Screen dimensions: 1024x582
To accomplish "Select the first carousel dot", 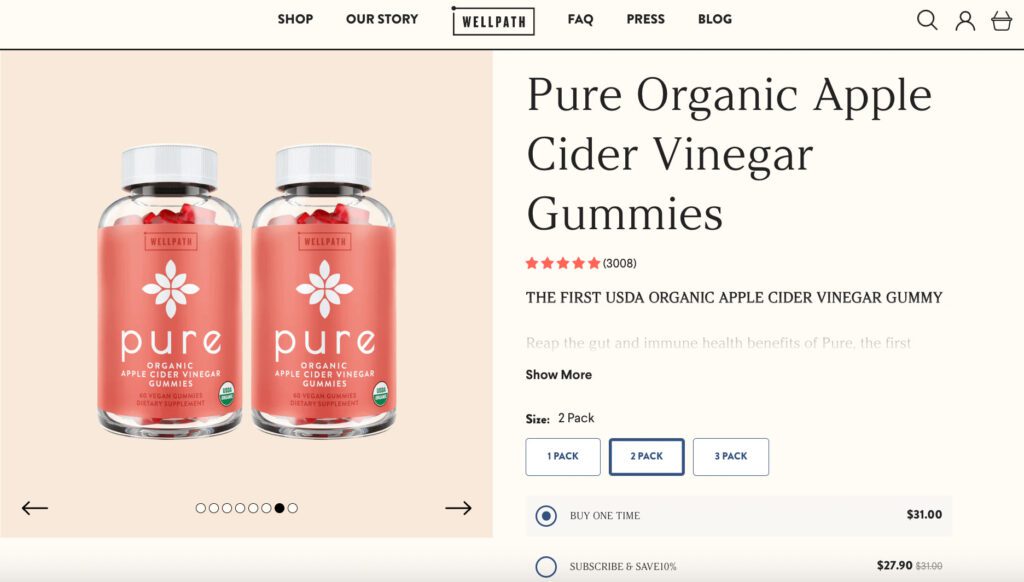I will [200, 508].
